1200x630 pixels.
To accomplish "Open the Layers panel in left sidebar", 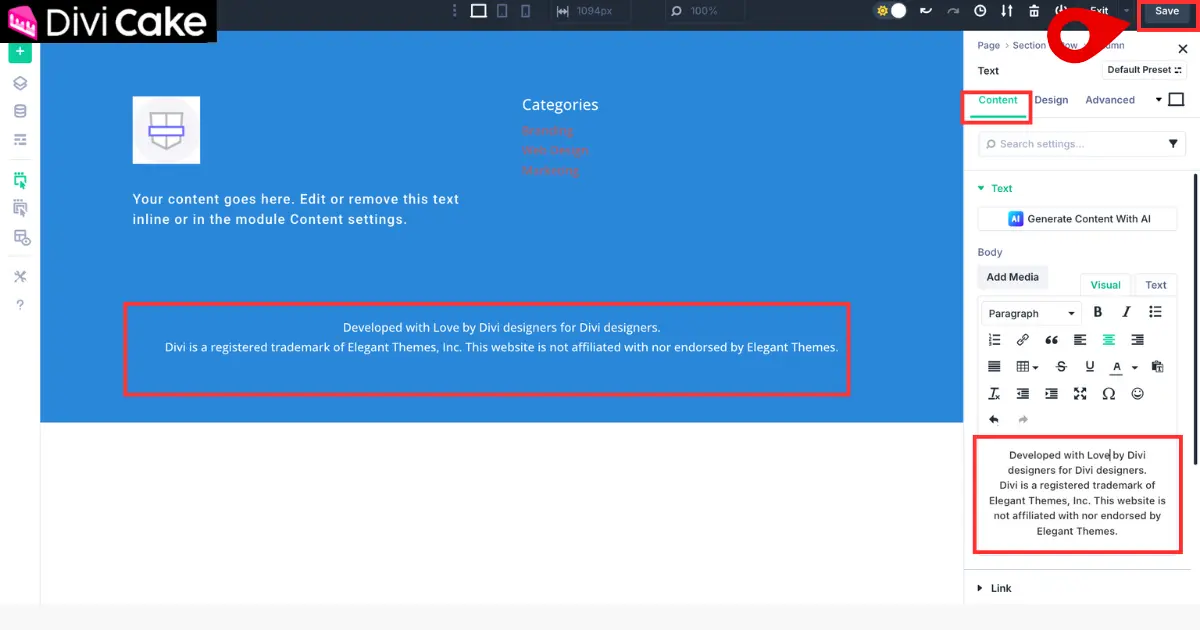I will (20, 84).
